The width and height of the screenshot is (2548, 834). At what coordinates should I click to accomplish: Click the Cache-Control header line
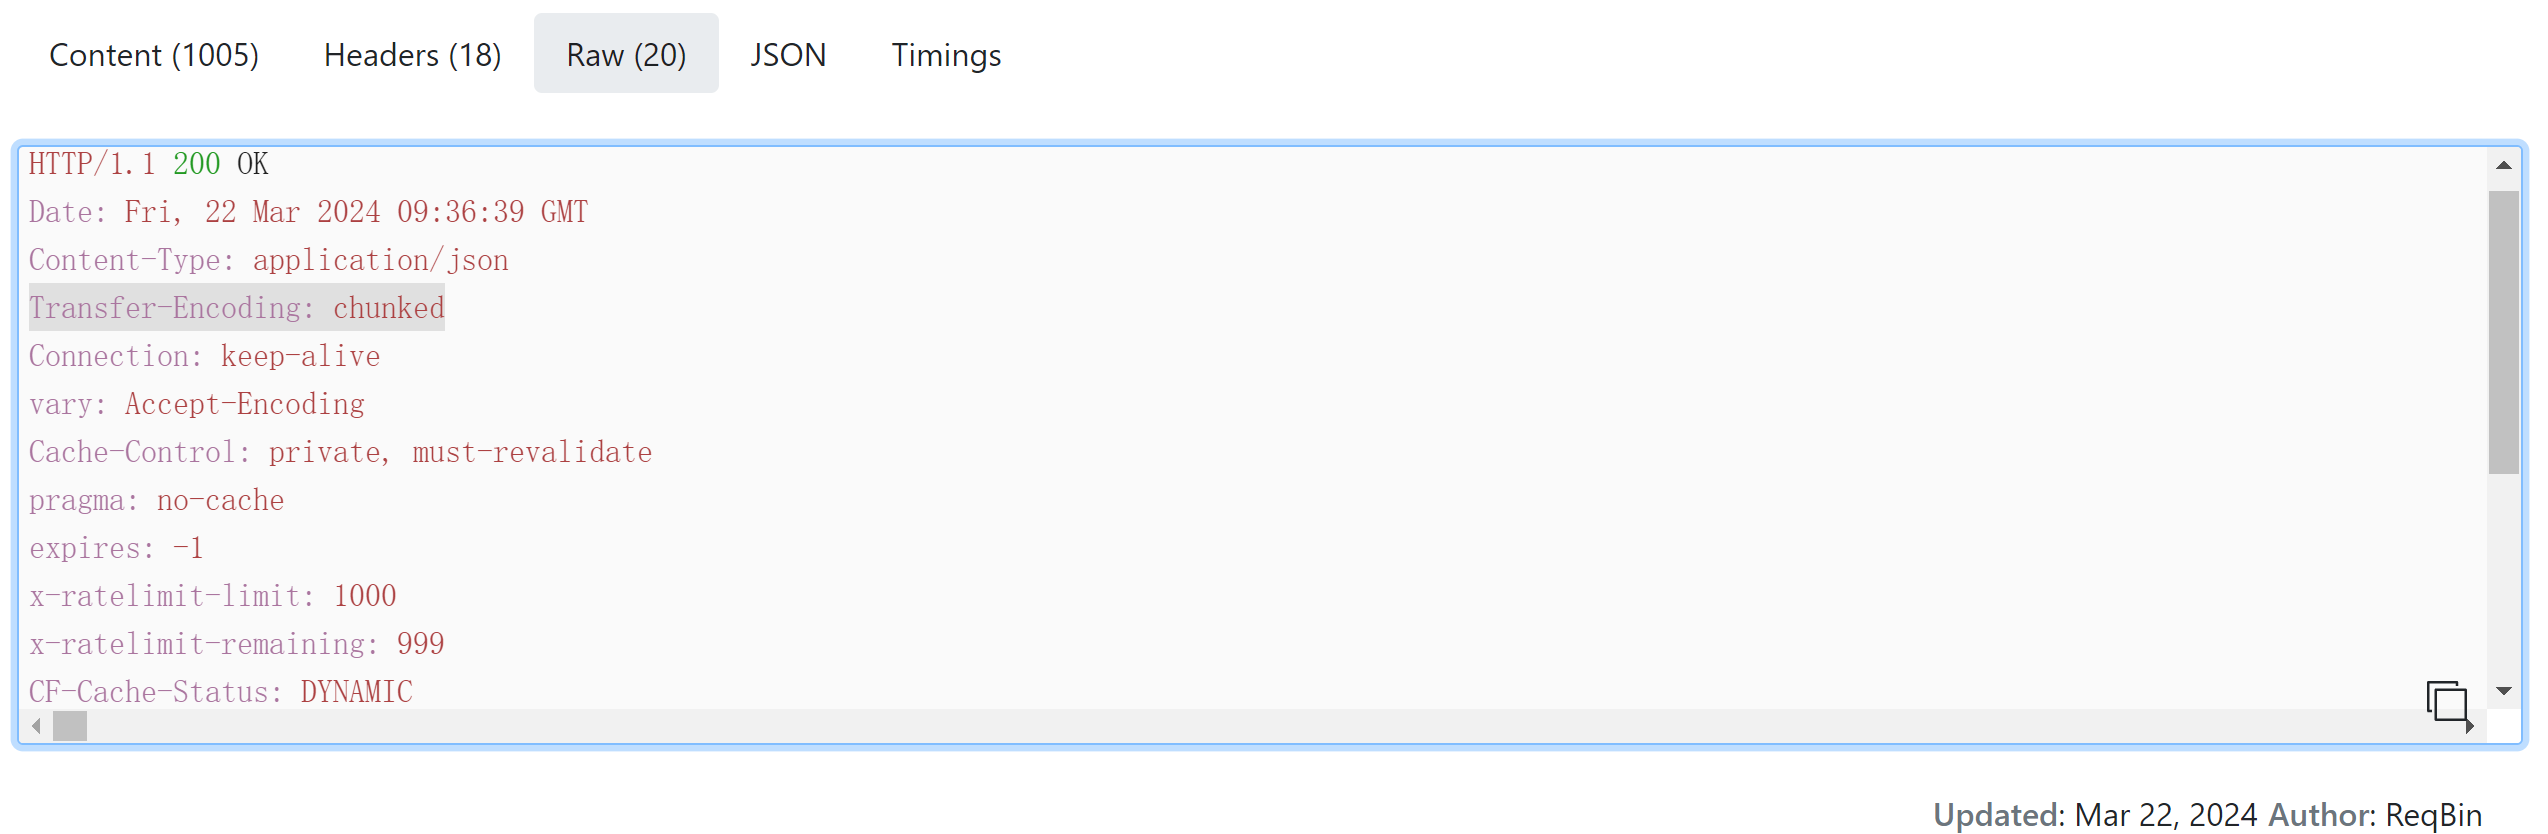point(340,452)
